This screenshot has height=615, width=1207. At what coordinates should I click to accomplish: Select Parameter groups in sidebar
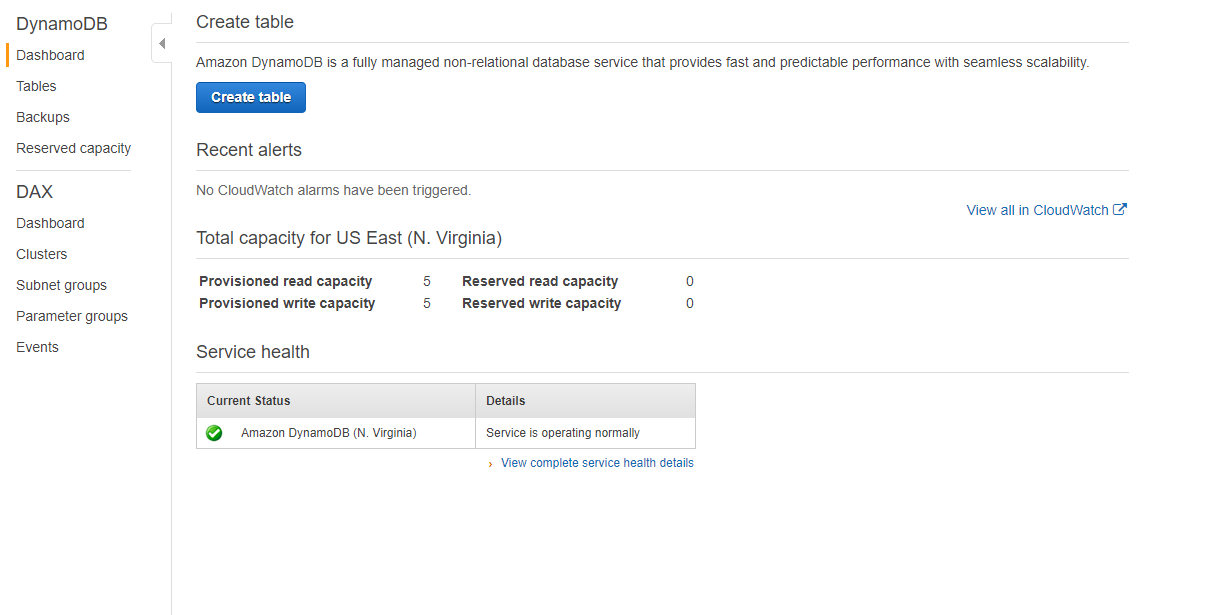72,316
